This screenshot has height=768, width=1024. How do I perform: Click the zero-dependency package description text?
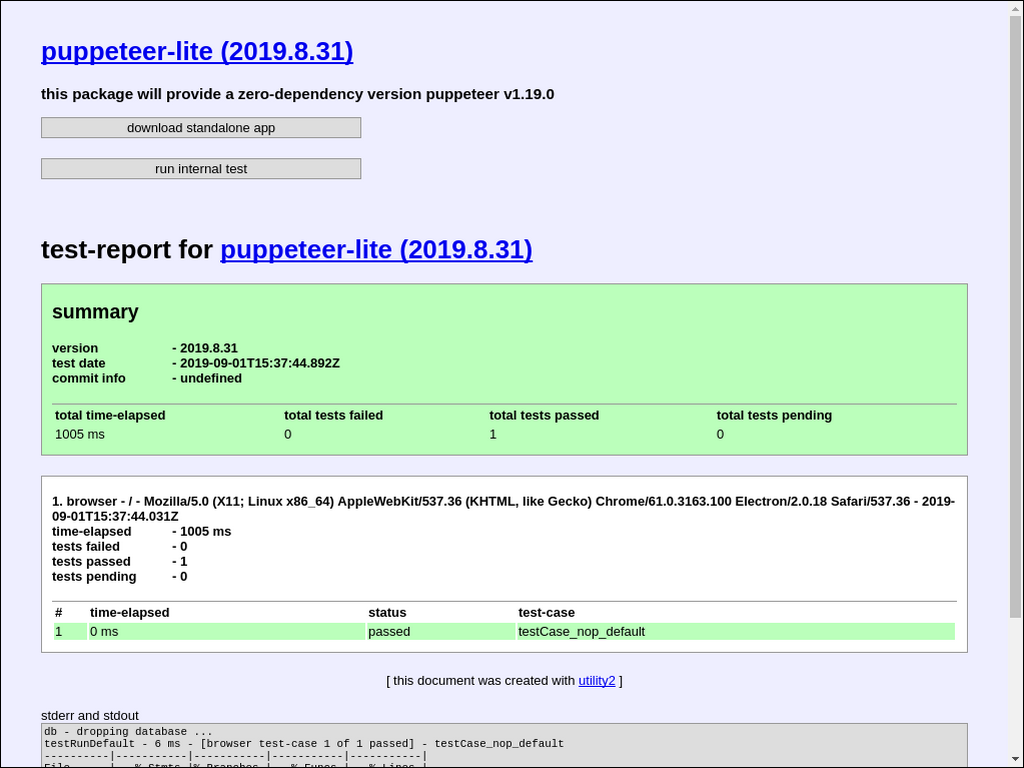tap(298, 94)
